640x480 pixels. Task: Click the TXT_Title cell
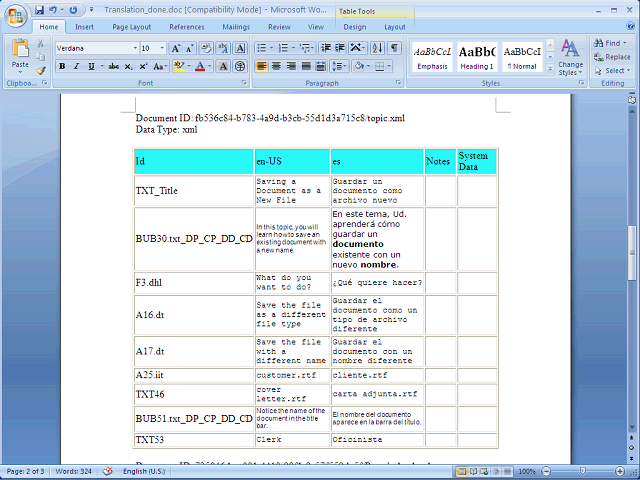(x=193, y=191)
